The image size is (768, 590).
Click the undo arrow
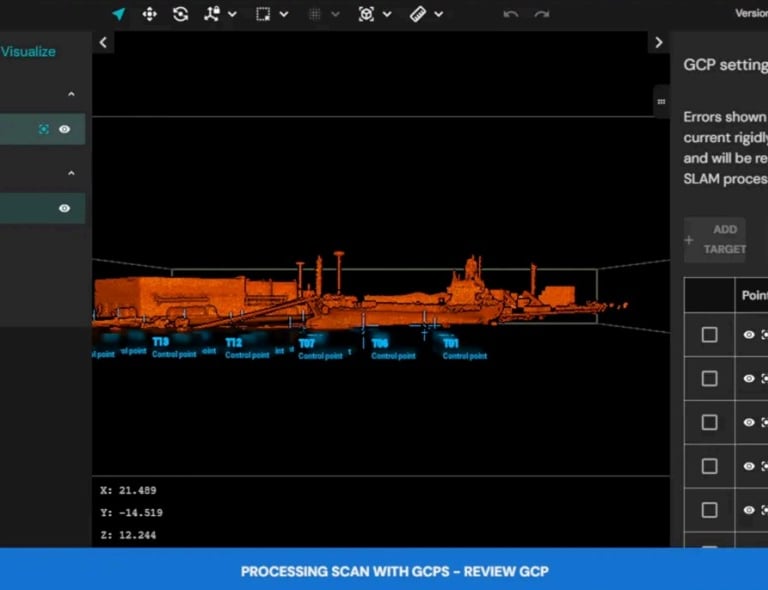coord(510,14)
